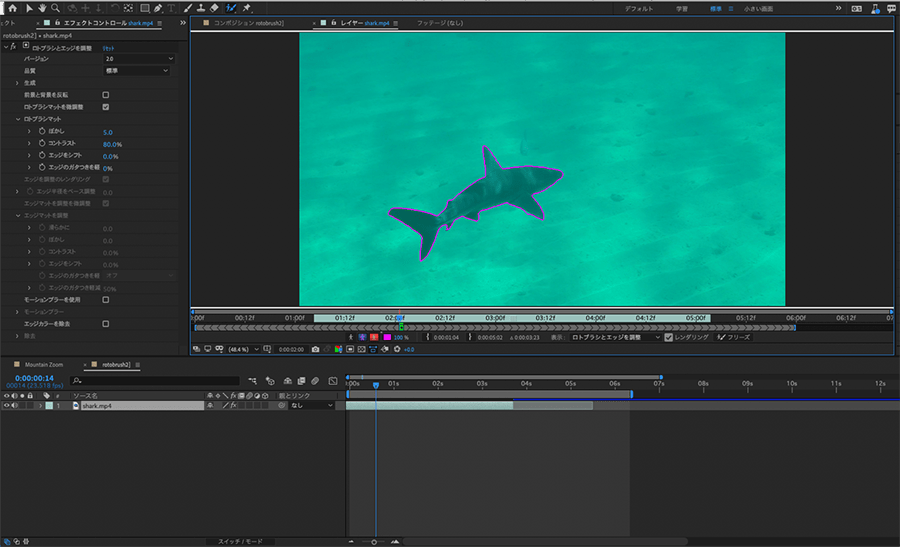Toggle the レンダリング checkbox

(669, 338)
